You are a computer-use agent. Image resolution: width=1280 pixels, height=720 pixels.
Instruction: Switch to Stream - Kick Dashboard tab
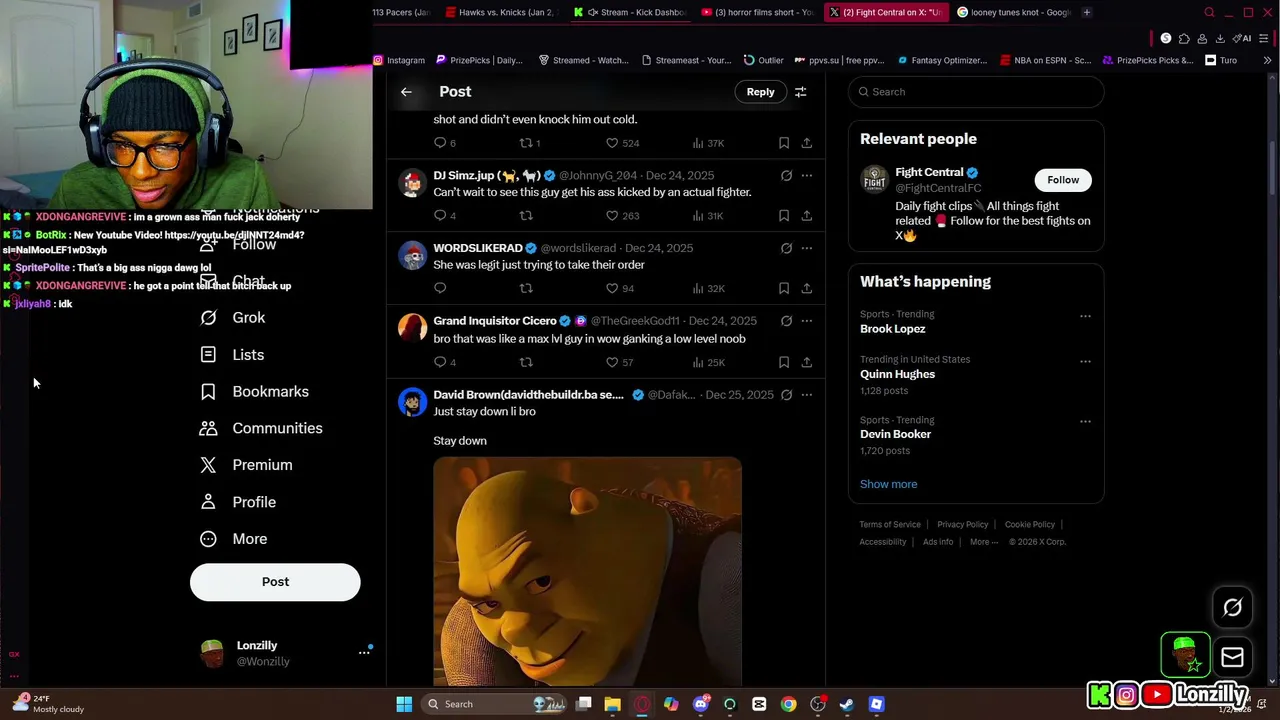(x=630, y=12)
